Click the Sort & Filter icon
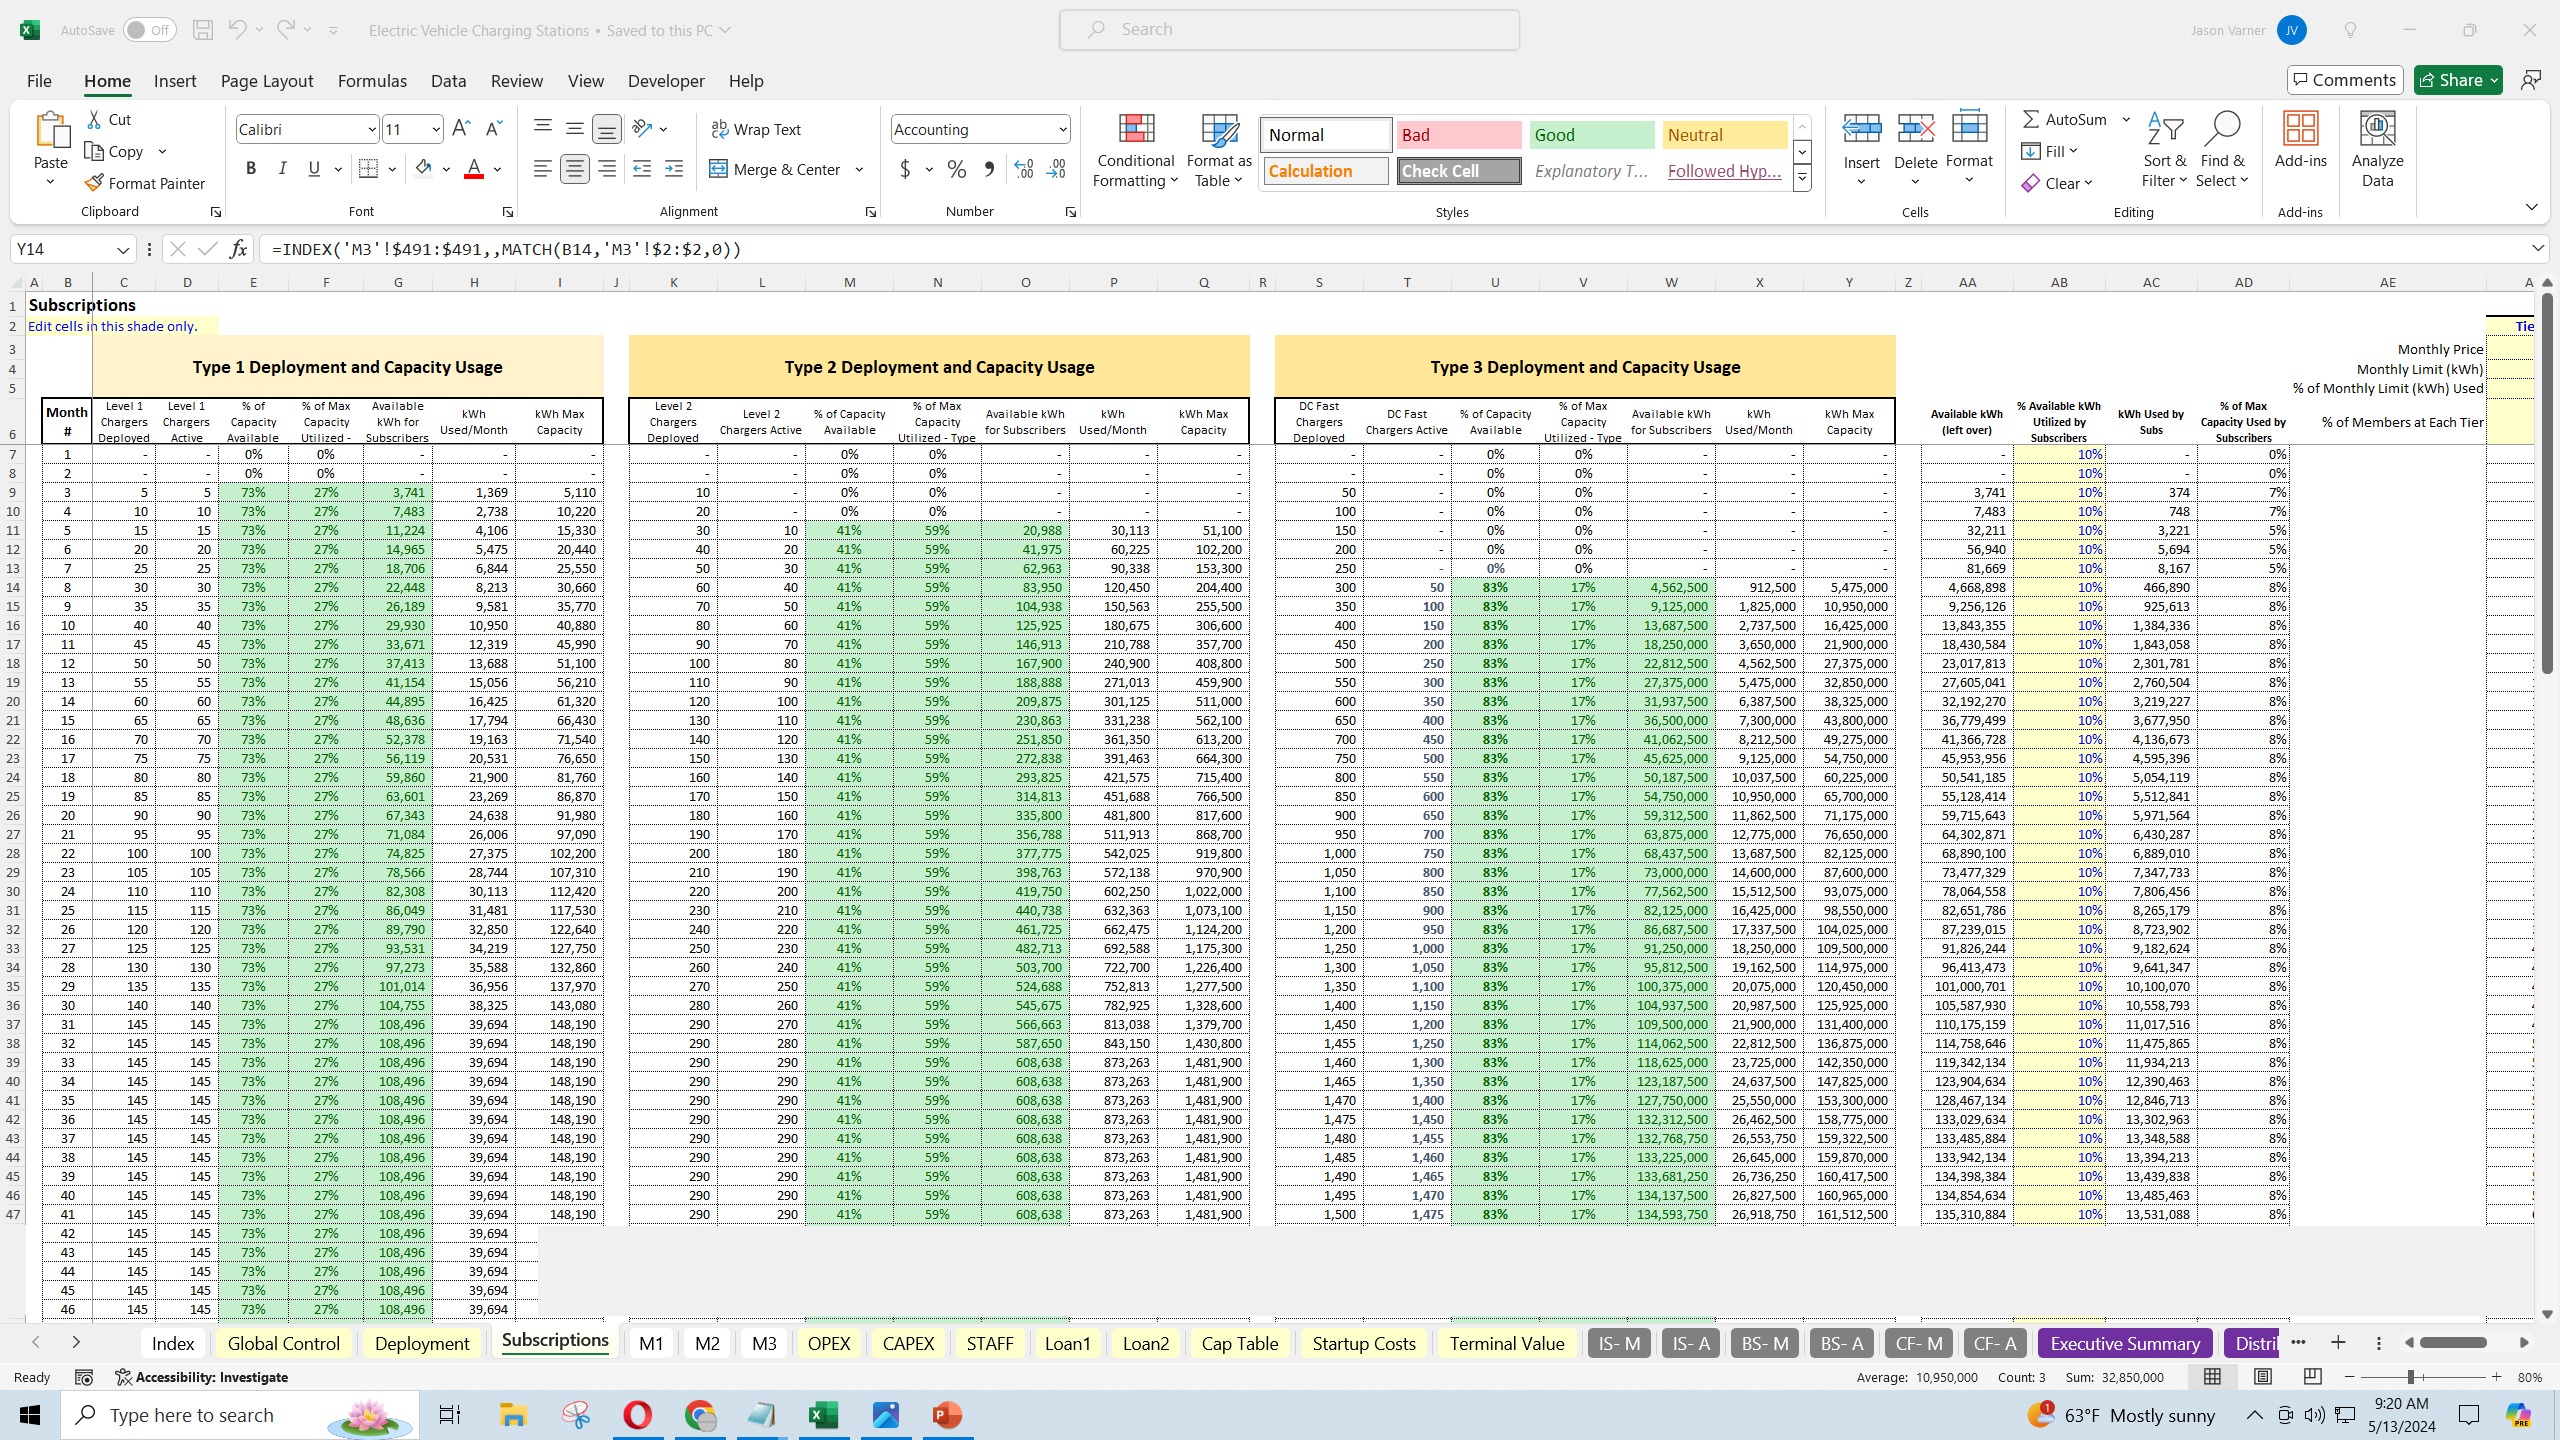The width and height of the screenshot is (2560, 1440). point(2164,130)
